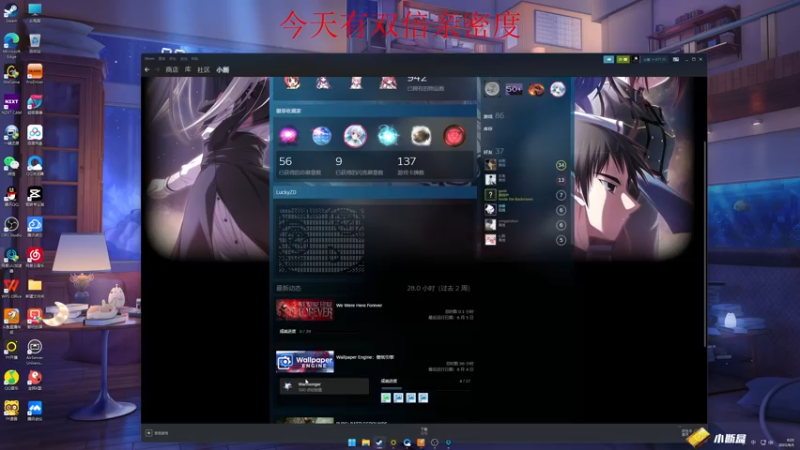Viewport: 800px width, 450px height.
Task: Open the Recycle Bin desktop icon
Action: click(x=35, y=43)
